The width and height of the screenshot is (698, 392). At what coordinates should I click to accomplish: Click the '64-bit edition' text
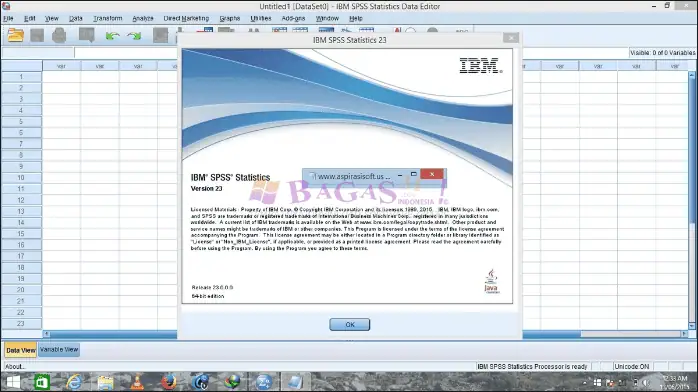[208, 296]
